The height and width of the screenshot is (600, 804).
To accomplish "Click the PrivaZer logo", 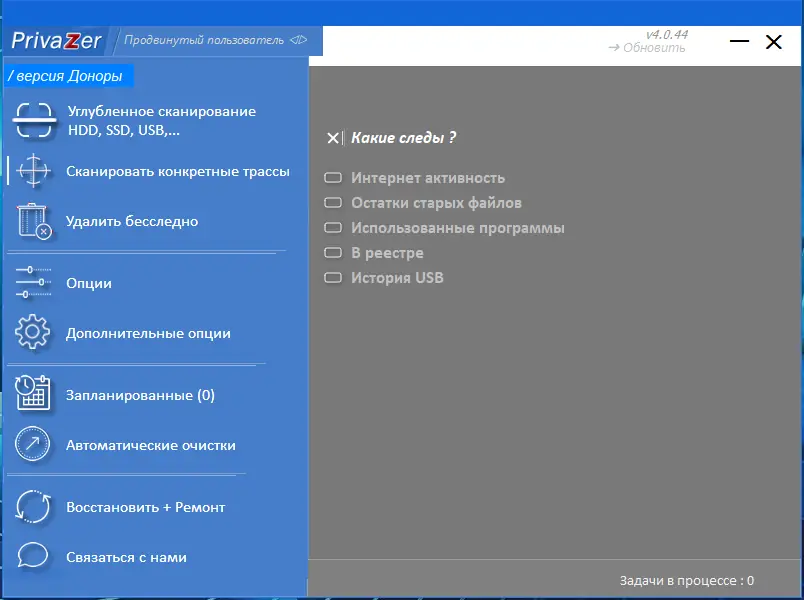I will (56, 41).
